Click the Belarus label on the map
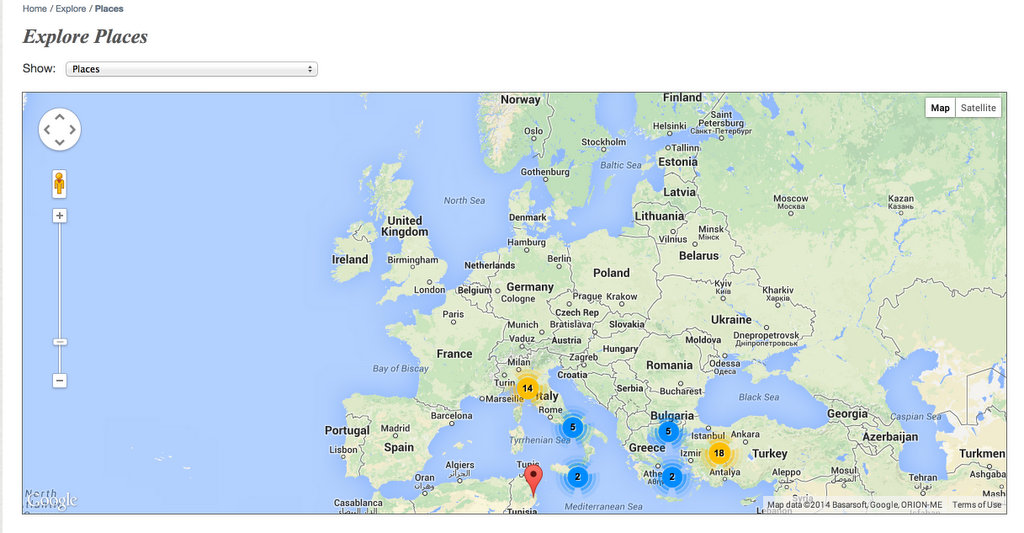This screenshot has height=533, width=1024. coord(698,256)
